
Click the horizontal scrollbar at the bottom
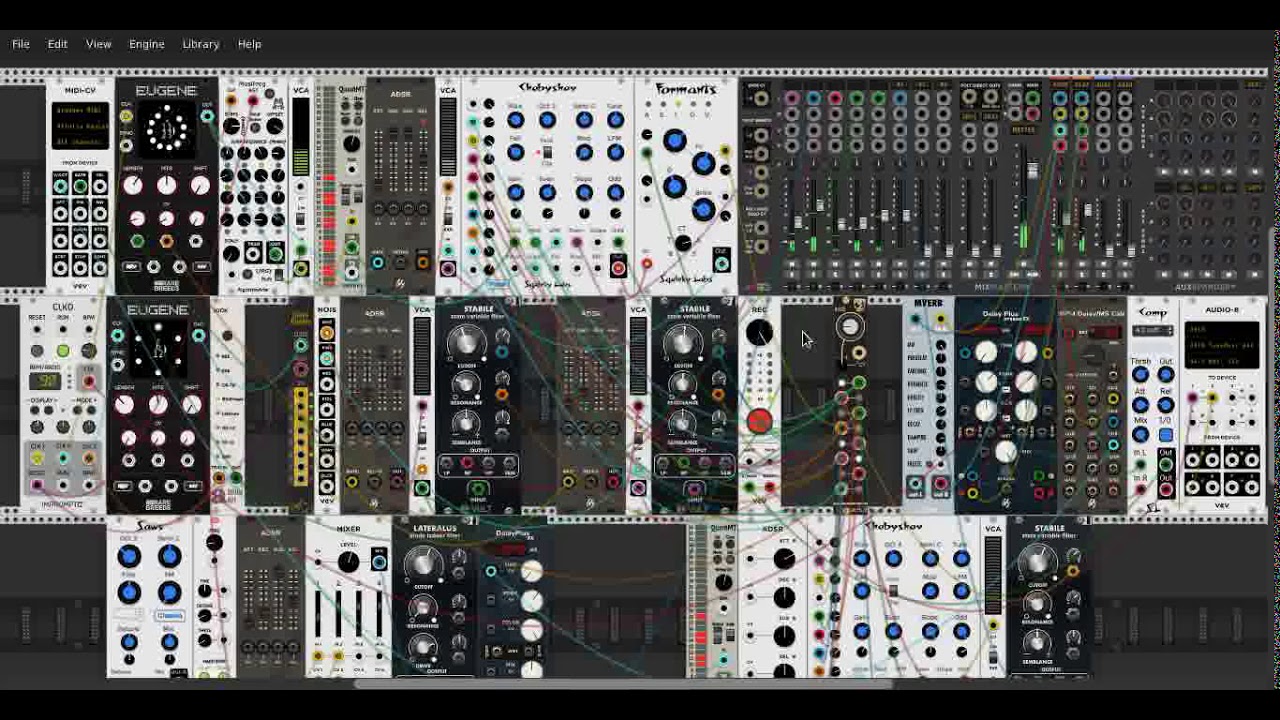(x=623, y=685)
